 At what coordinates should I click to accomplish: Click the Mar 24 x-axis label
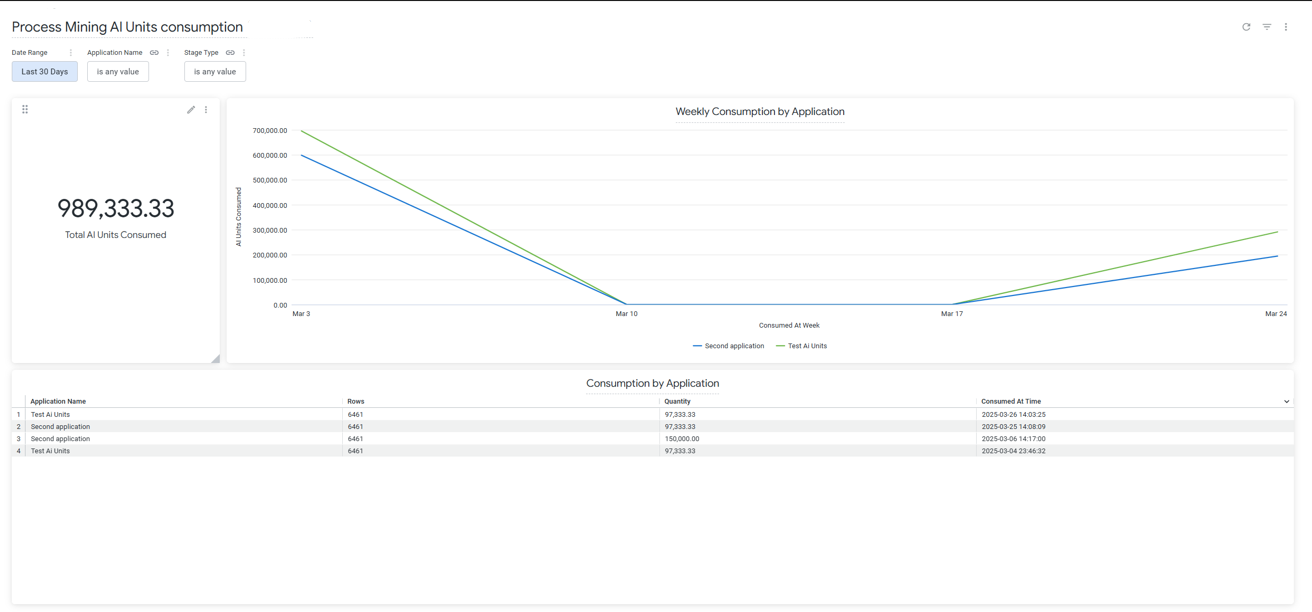tap(1276, 314)
